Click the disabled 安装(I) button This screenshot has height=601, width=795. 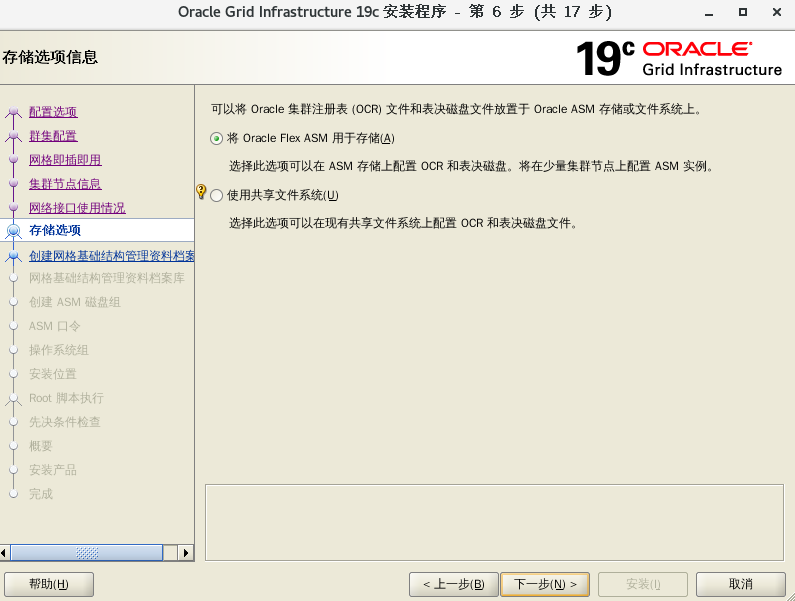click(643, 584)
